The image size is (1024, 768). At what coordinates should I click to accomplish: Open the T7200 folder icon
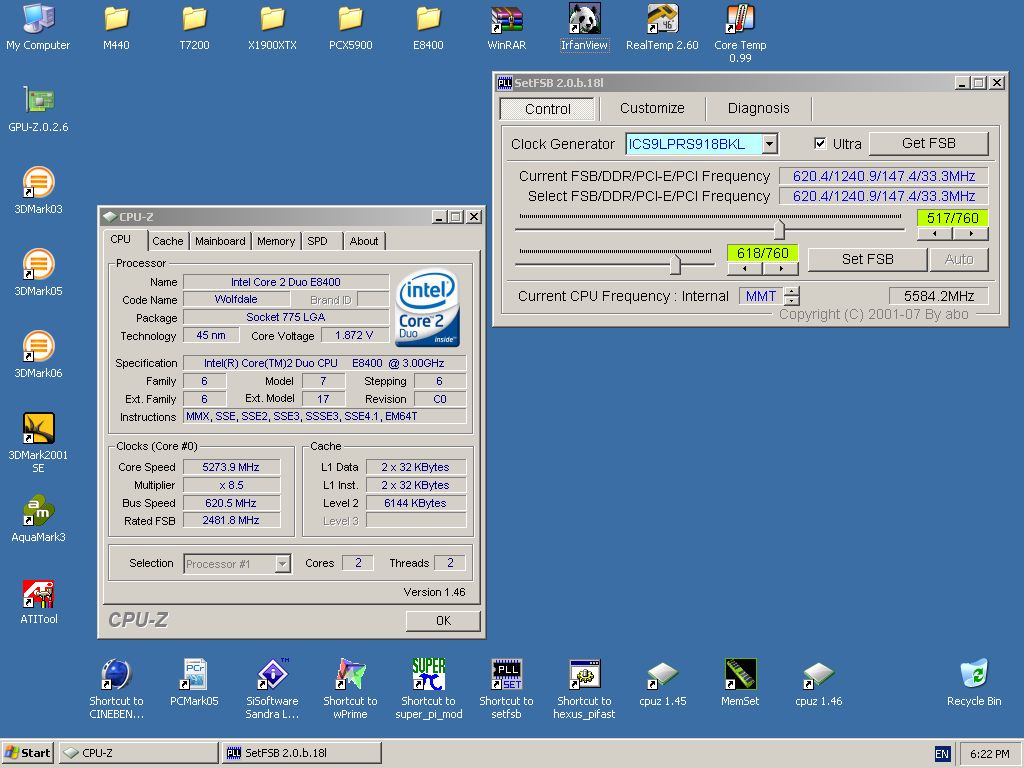tap(194, 27)
